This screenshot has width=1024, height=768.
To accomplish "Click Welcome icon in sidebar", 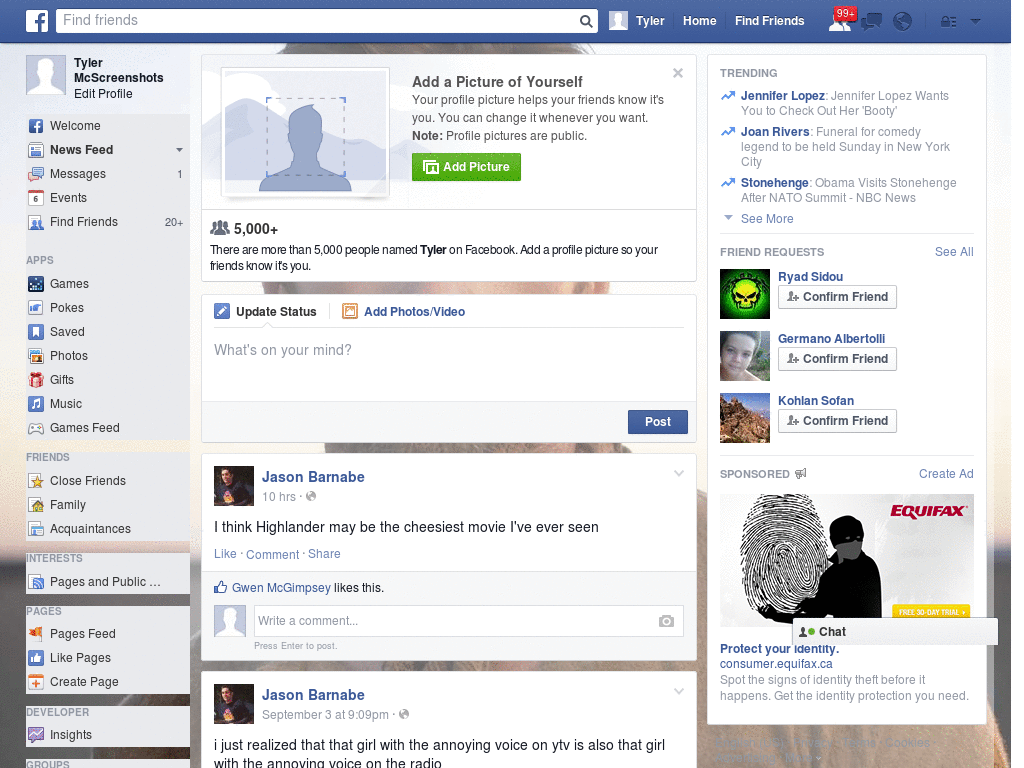I will pos(36,126).
